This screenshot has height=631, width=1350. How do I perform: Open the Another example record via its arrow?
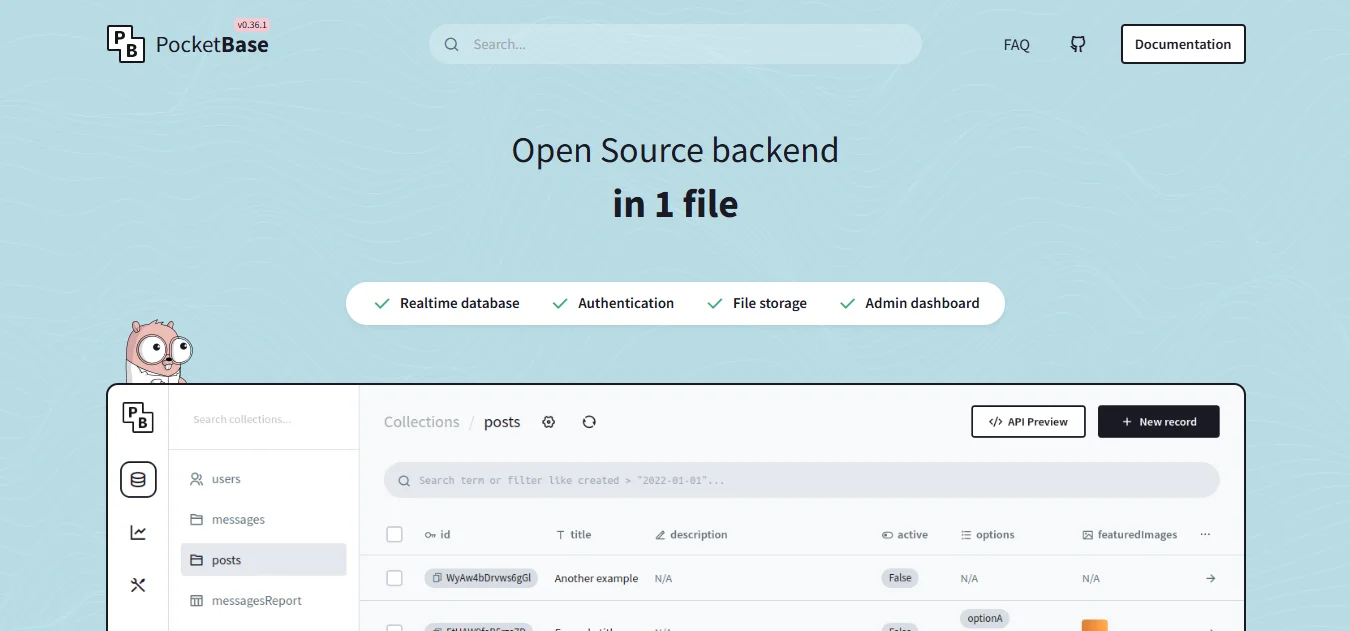1210,578
